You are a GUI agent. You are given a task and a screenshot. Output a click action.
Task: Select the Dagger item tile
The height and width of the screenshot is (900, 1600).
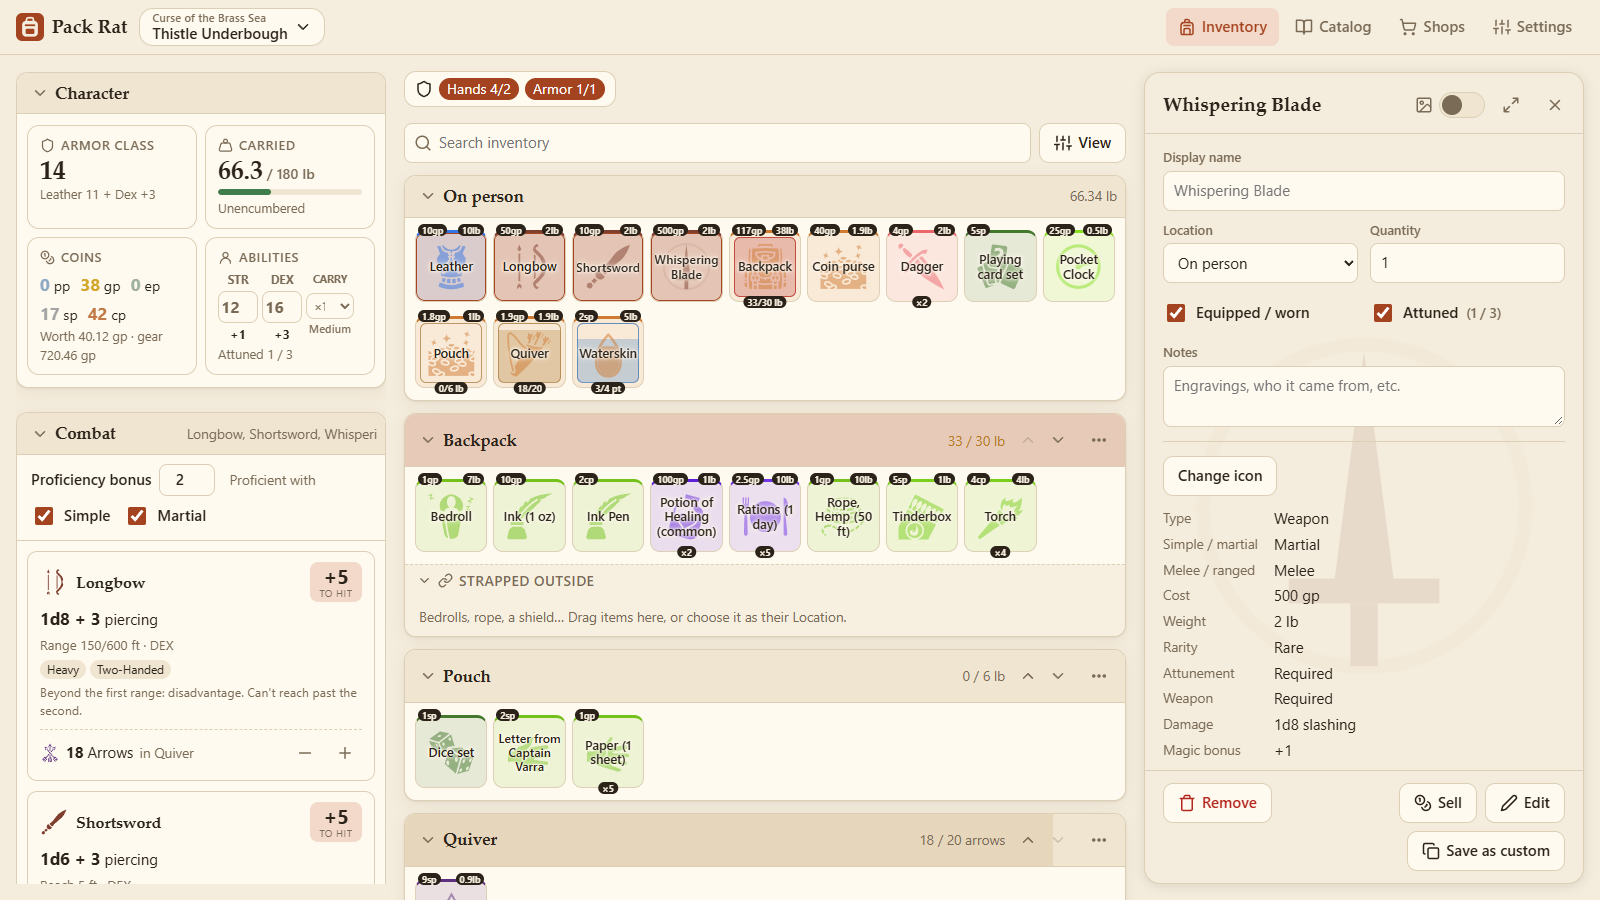922,266
